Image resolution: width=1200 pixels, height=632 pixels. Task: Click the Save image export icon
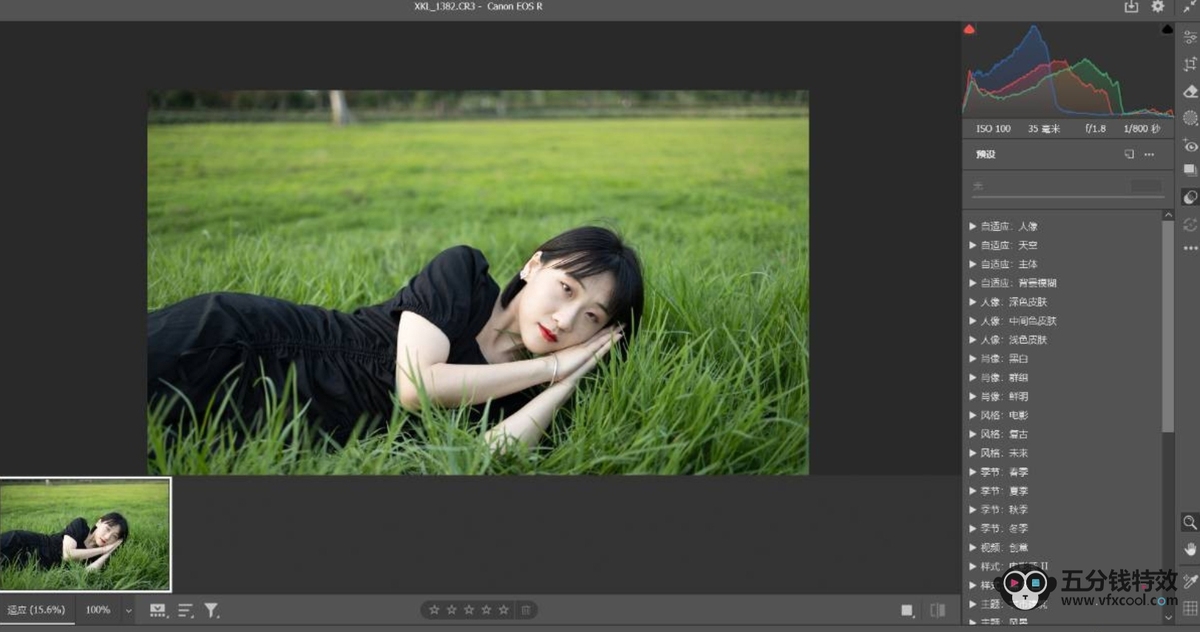pyautogui.click(x=1131, y=7)
